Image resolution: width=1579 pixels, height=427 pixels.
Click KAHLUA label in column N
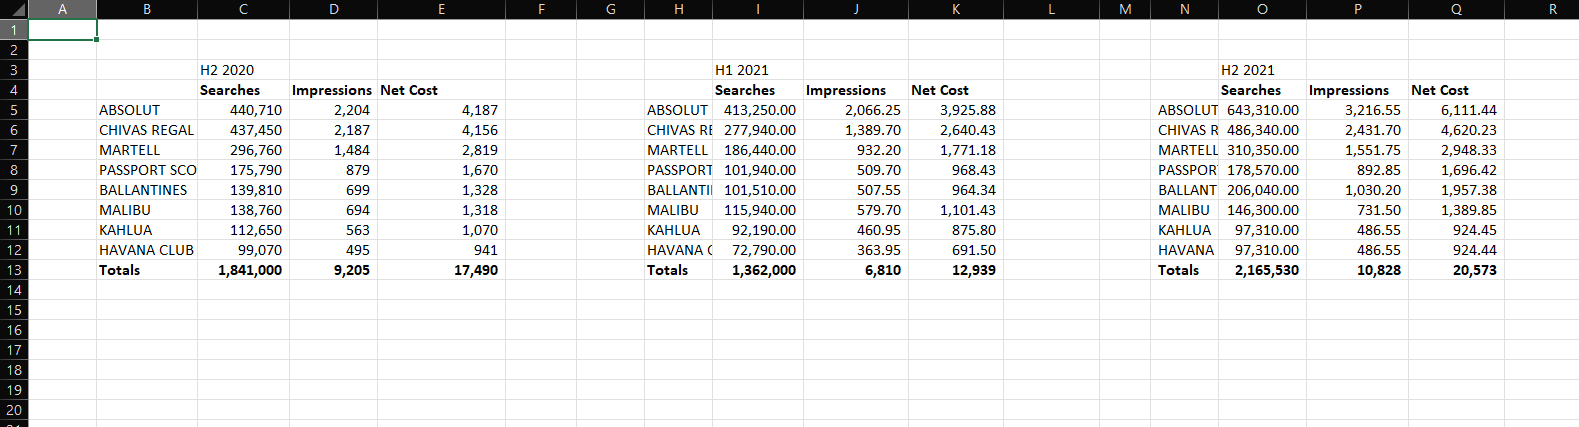(x=1184, y=230)
